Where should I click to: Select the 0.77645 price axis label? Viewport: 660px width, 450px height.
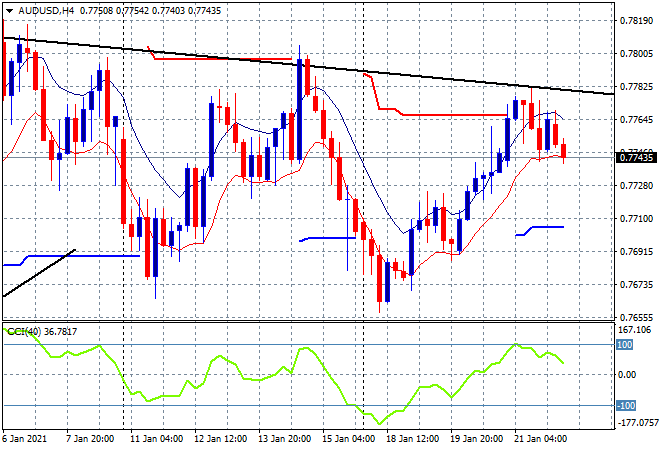coord(636,120)
